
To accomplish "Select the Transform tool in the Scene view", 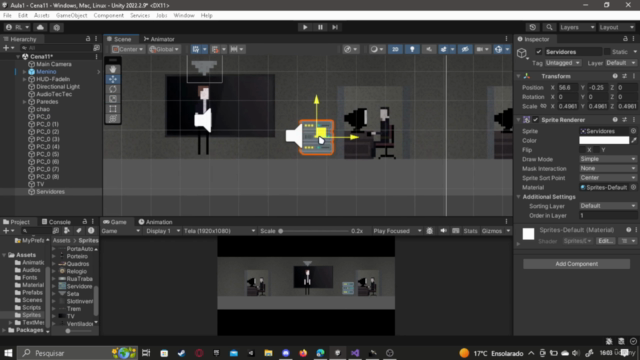I will click(113, 119).
